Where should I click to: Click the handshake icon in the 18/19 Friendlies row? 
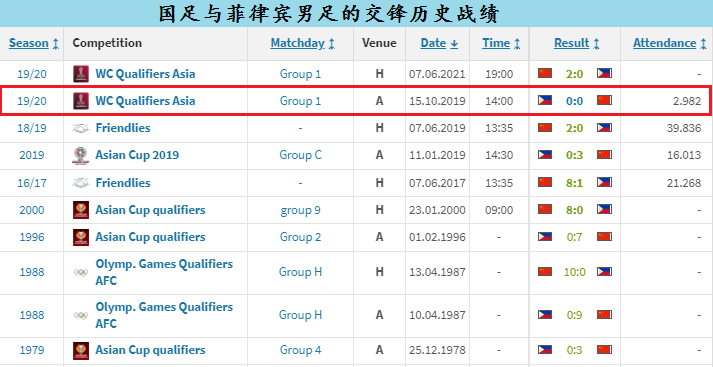[81, 128]
